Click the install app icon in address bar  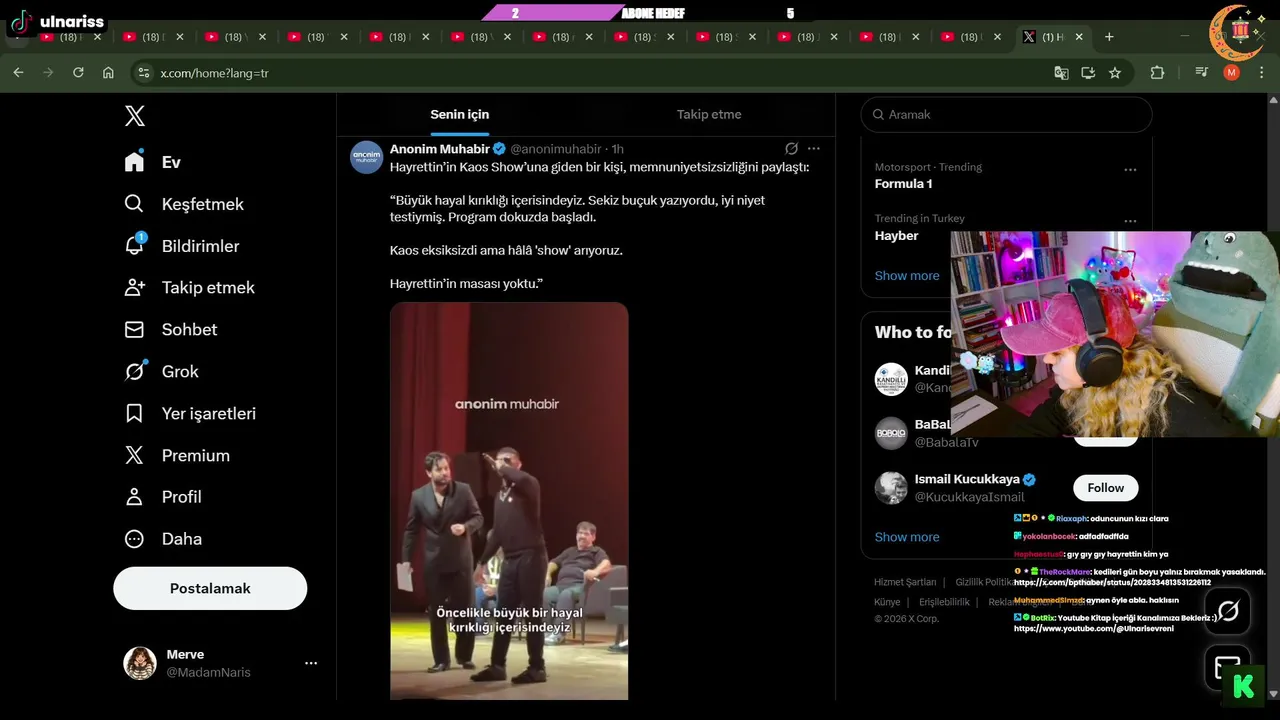pos(1088,72)
